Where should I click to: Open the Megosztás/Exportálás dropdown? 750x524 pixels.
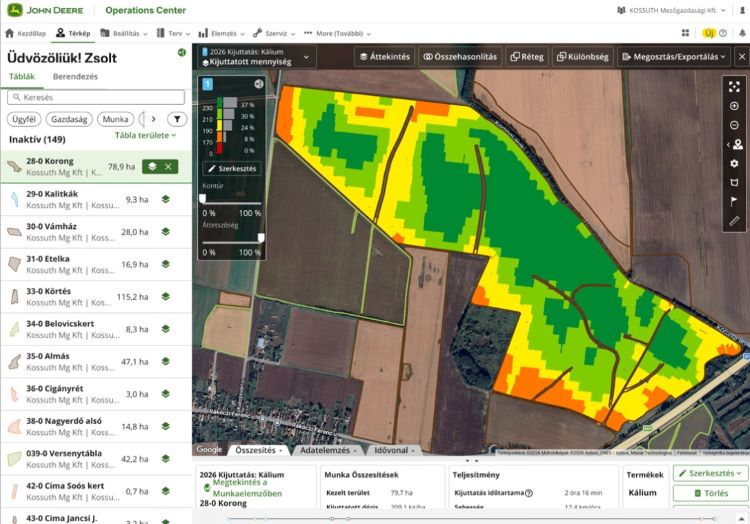point(672,57)
